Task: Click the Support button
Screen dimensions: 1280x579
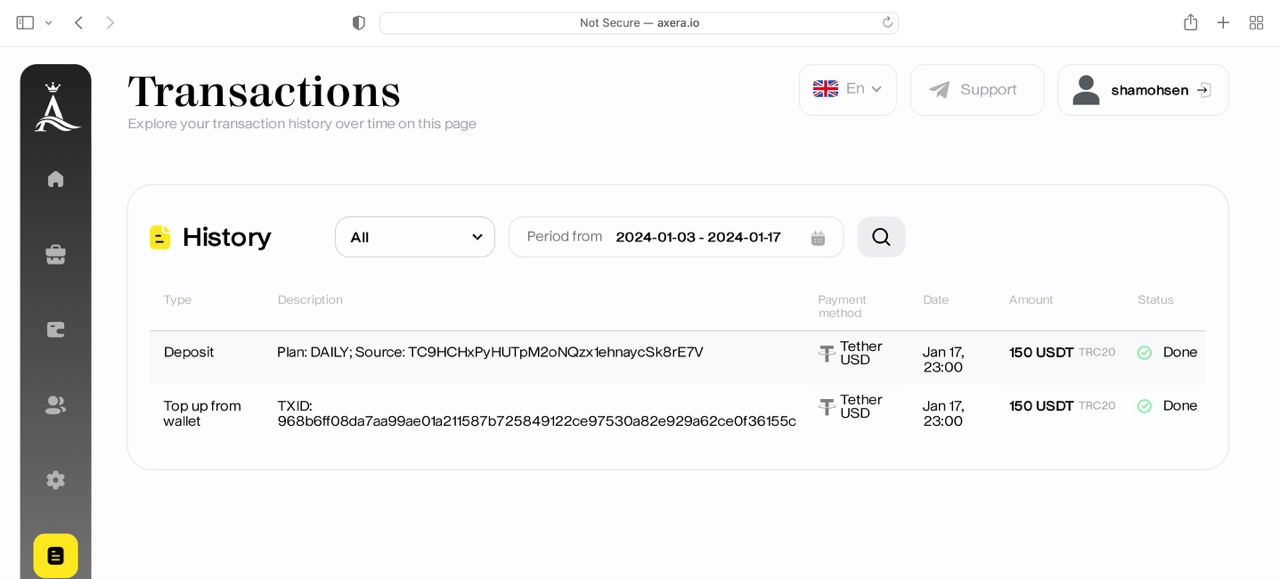Action: [x=977, y=90]
